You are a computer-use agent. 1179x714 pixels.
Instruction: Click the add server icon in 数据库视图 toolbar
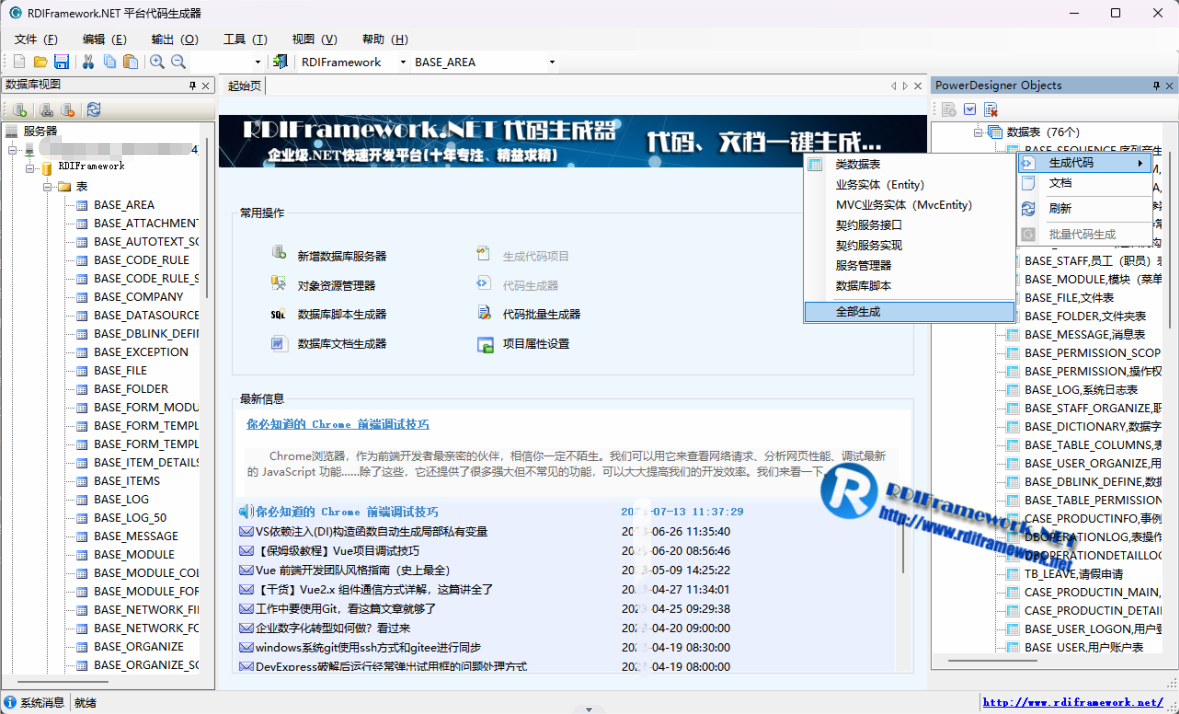(x=19, y=110)
